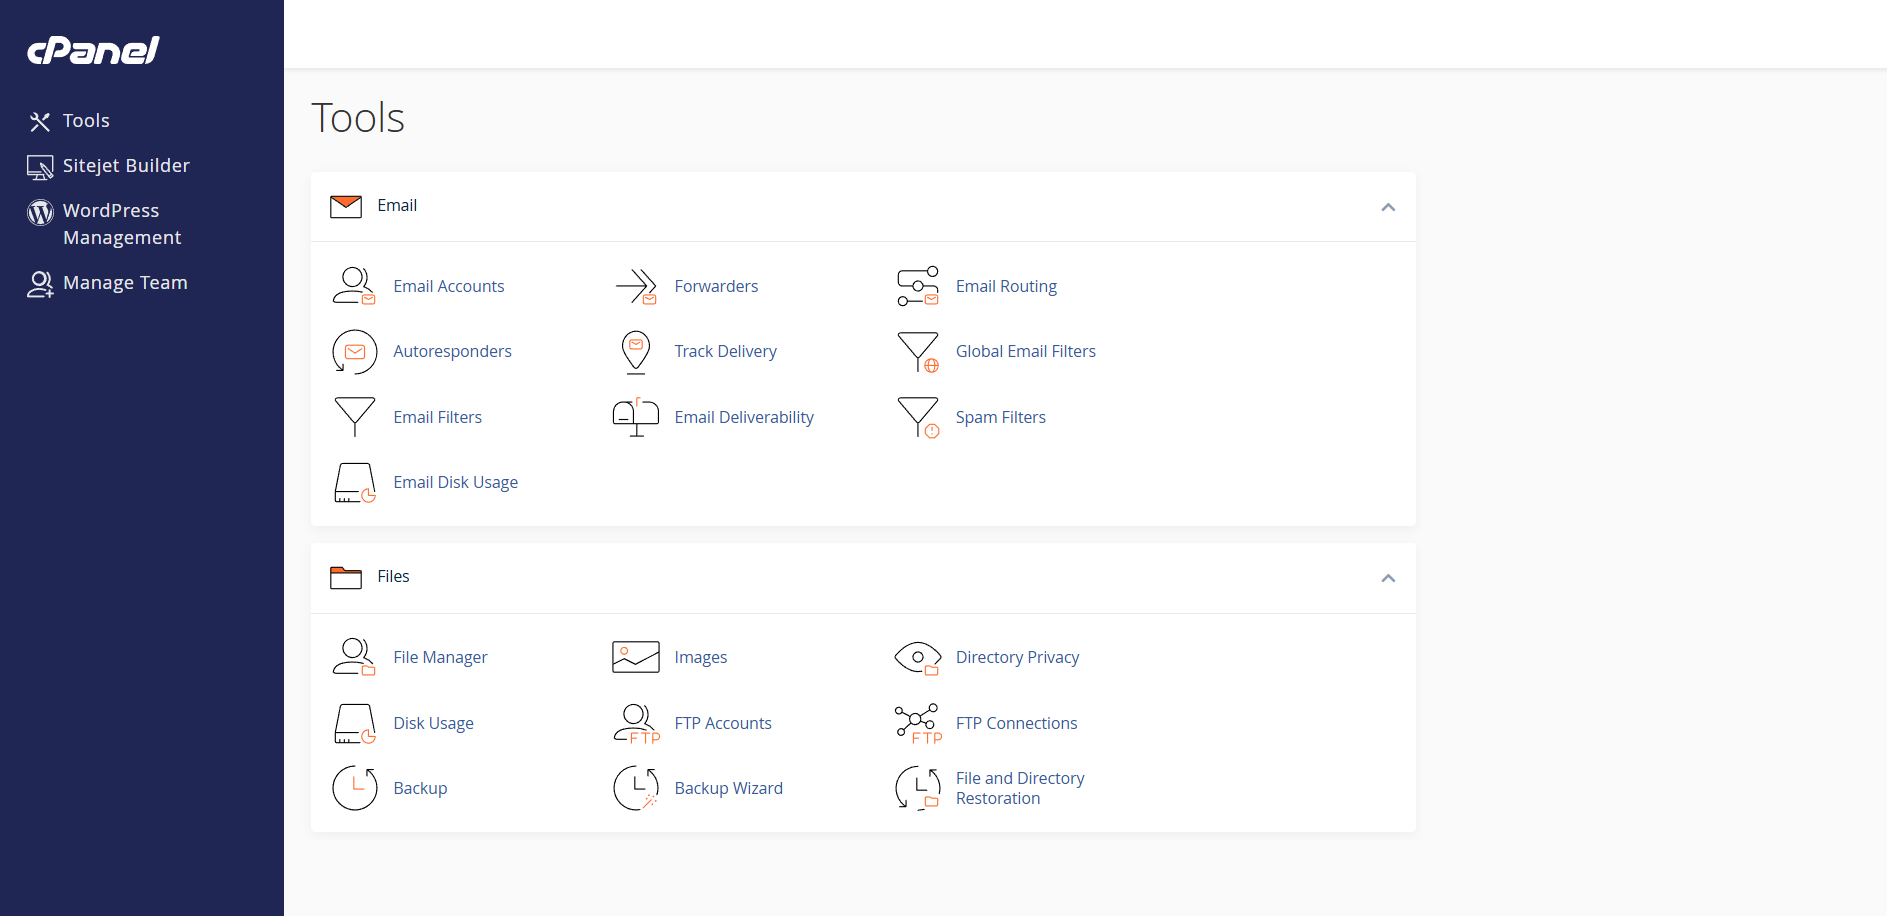Open the FTP Connections link
Screen dimensions: 1887x916
[x=1016, y=723]
